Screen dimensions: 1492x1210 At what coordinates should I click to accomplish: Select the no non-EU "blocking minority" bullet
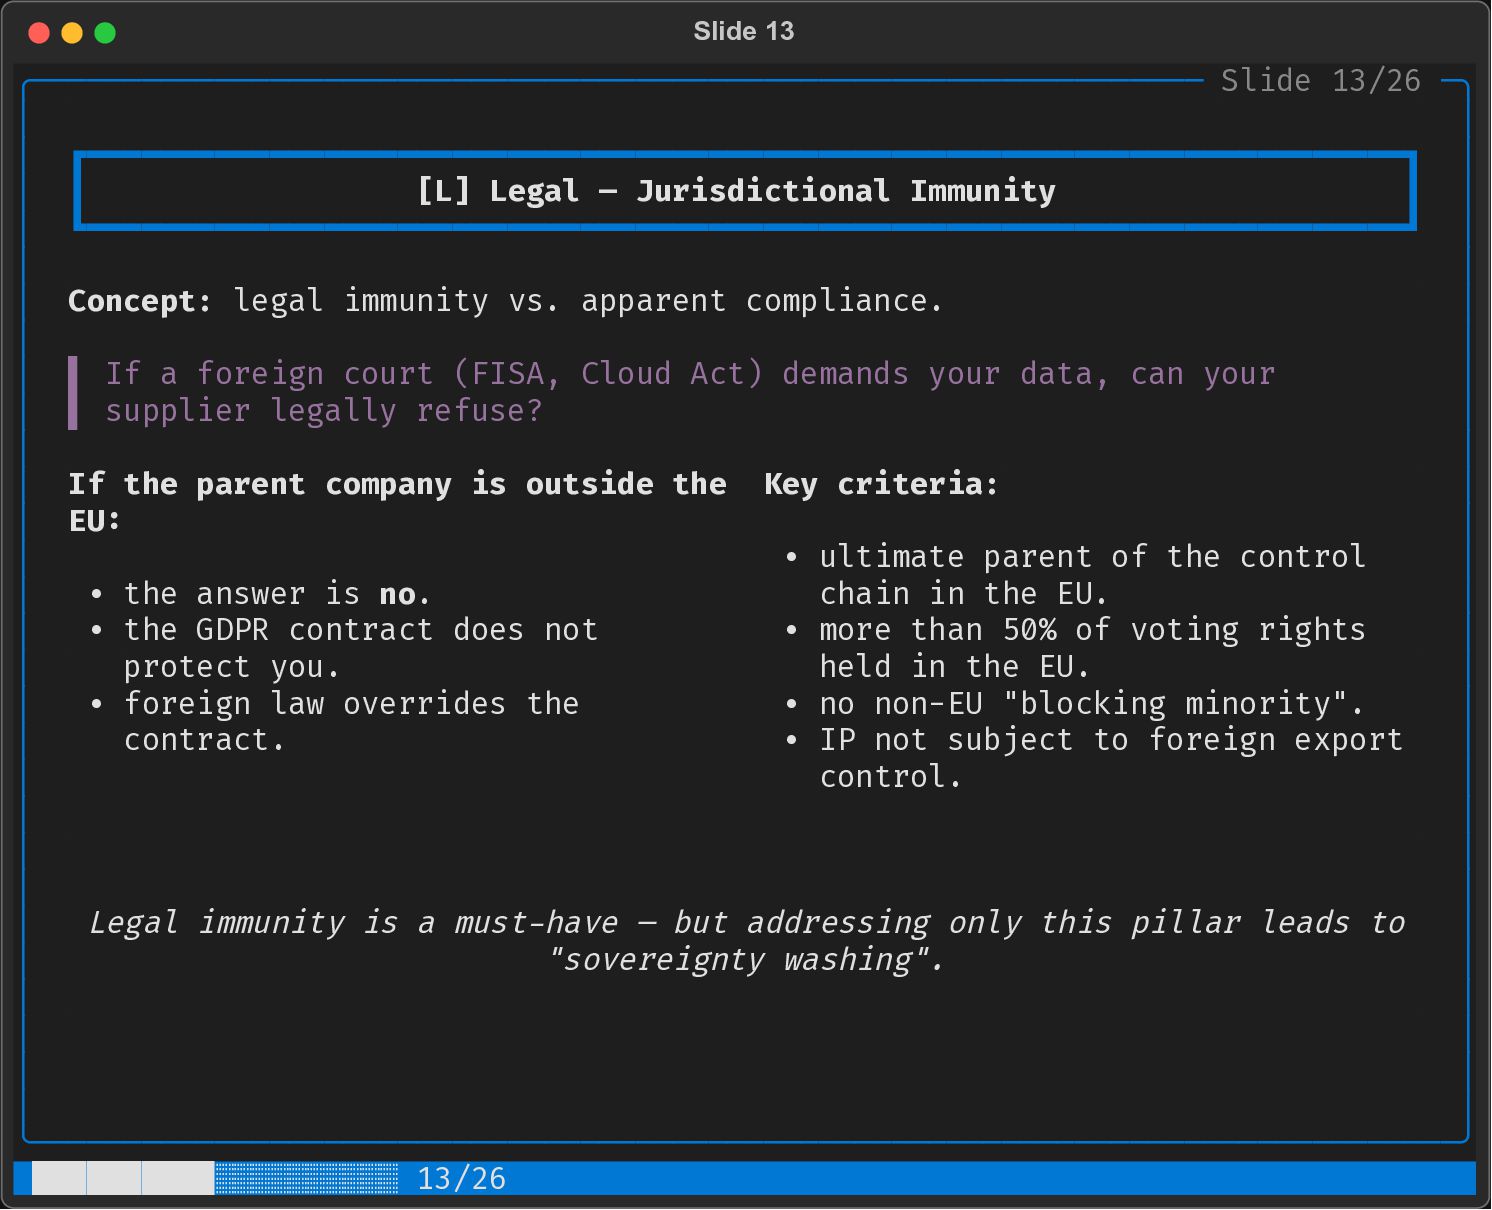coord(1090,704)
